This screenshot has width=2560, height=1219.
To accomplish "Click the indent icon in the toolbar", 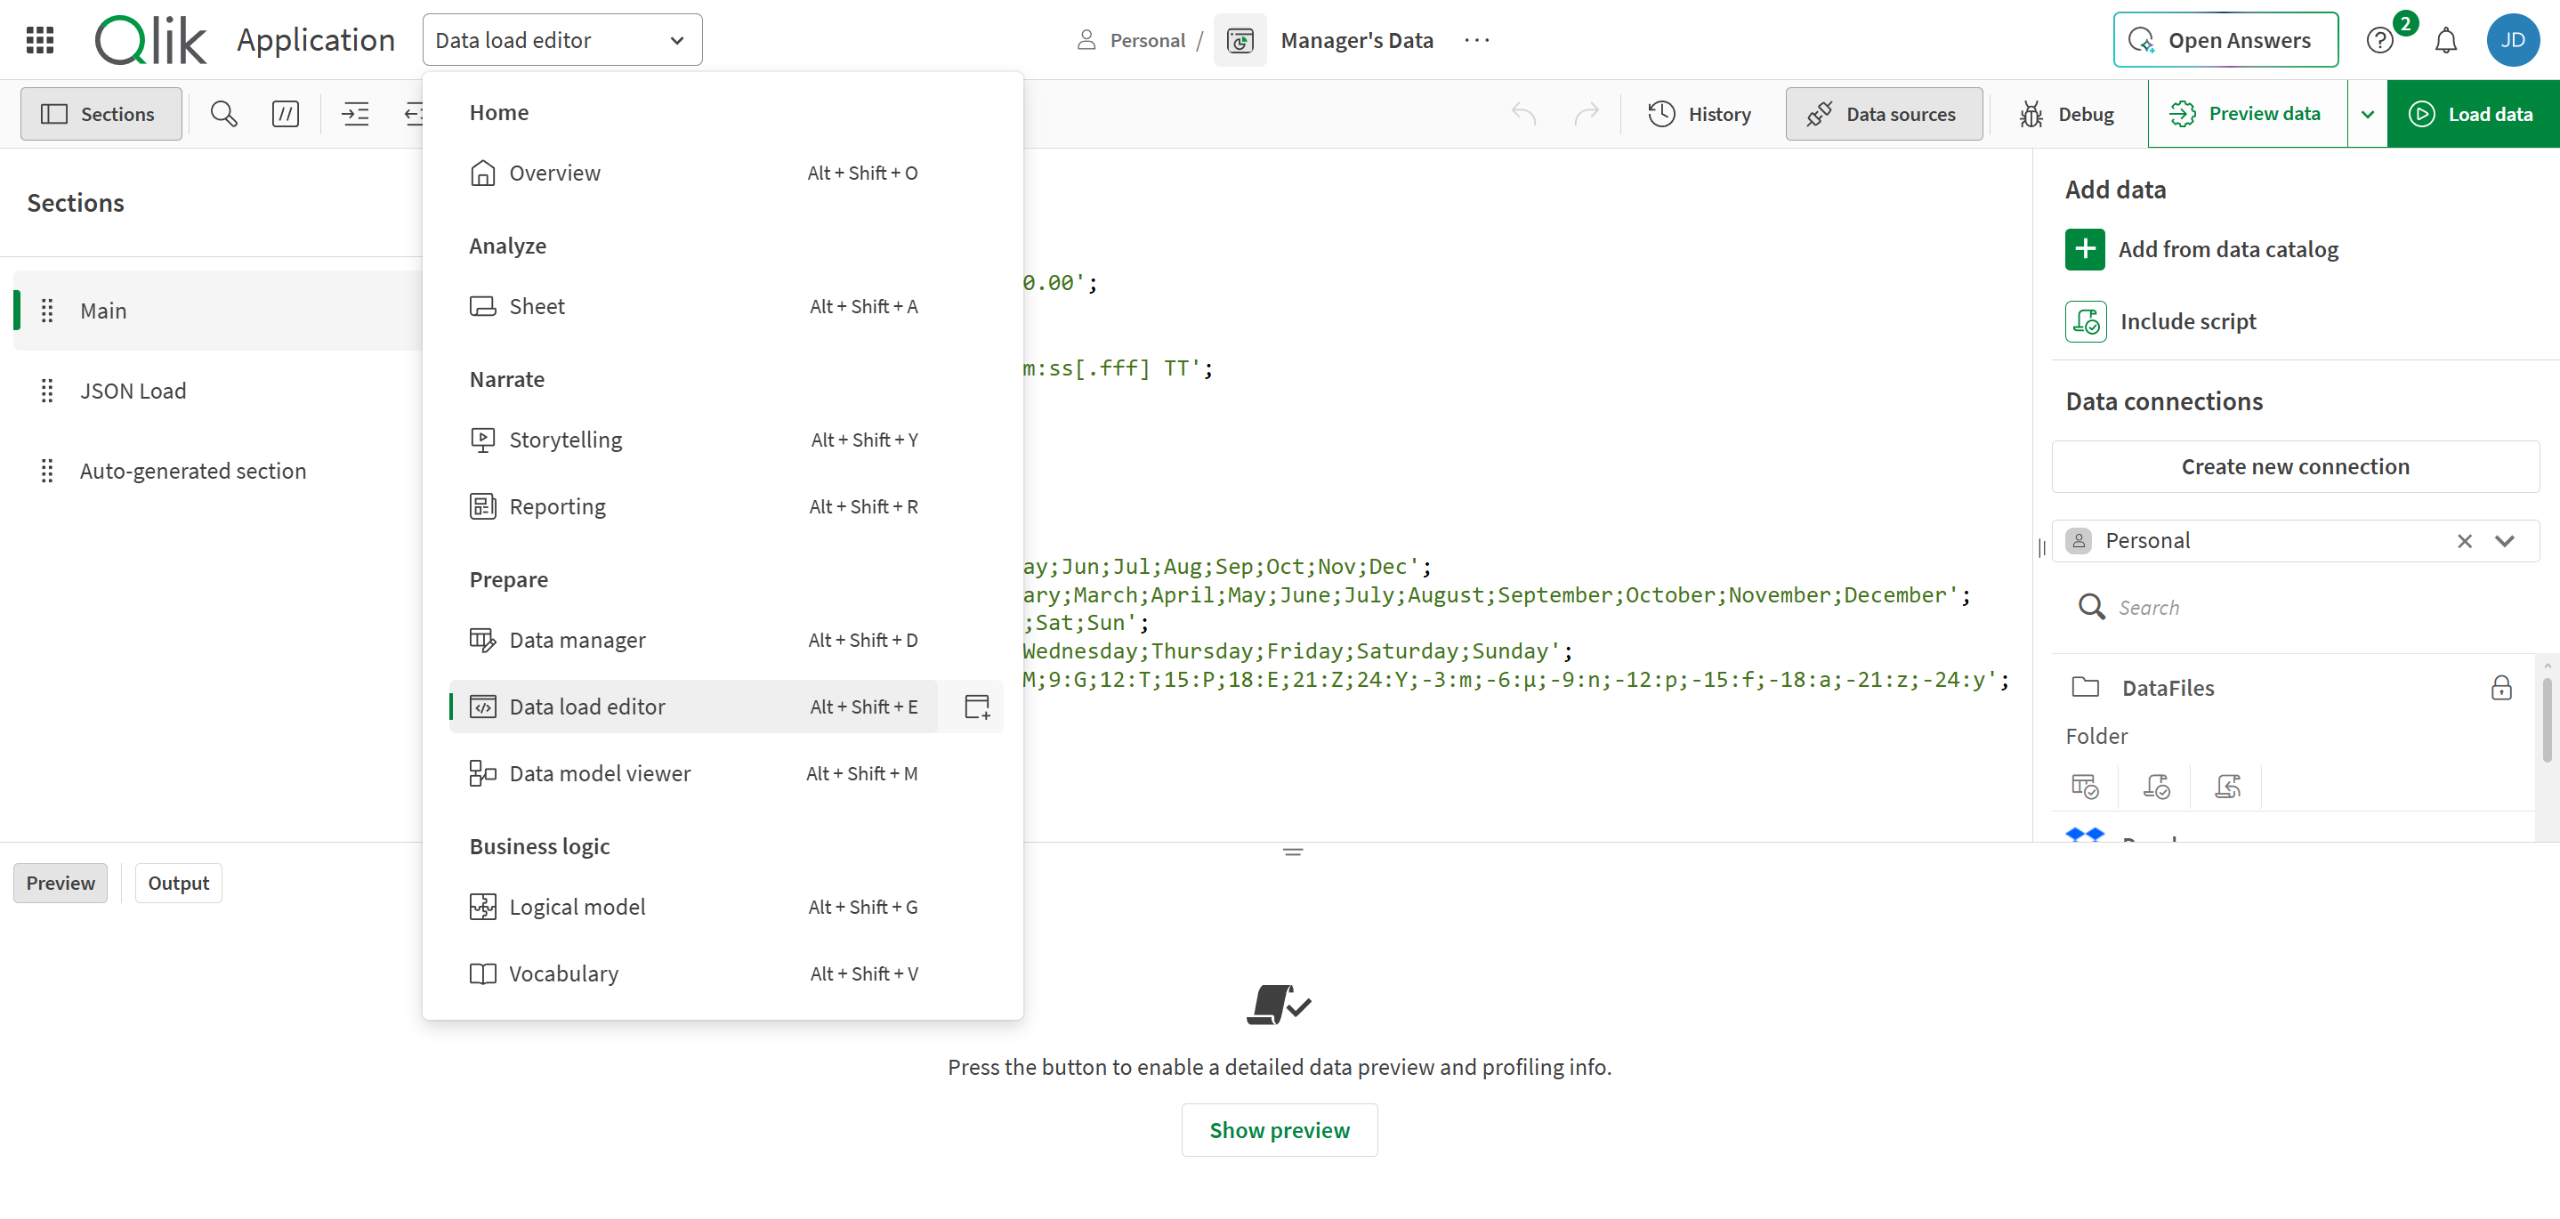I will click(355, 114).
